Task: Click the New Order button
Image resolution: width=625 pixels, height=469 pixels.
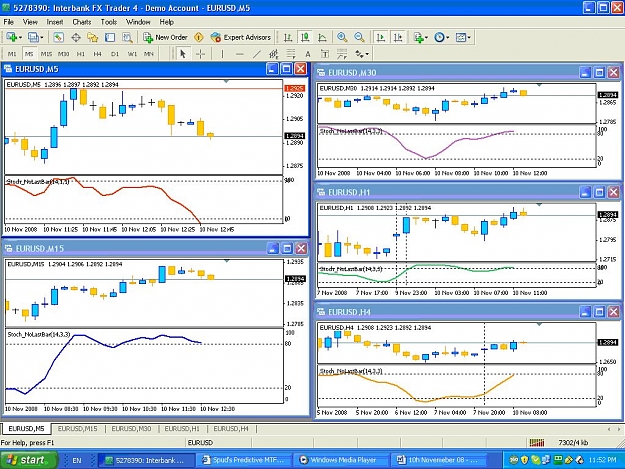Action: 165,37
